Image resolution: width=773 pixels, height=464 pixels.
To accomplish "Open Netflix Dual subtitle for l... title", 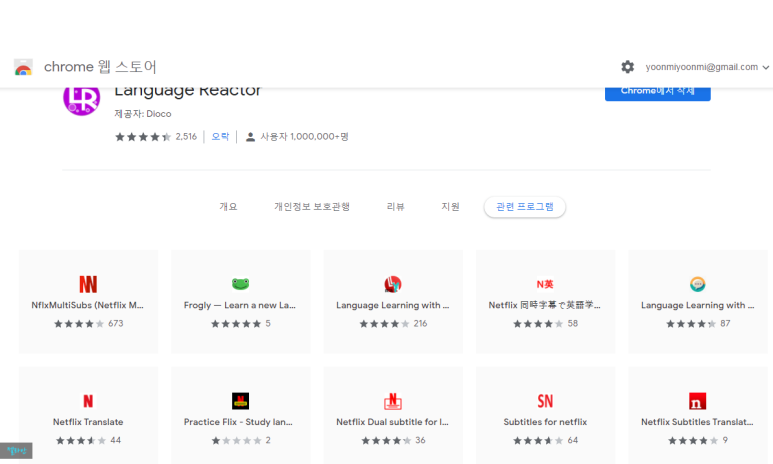I will tap(392, 422).
